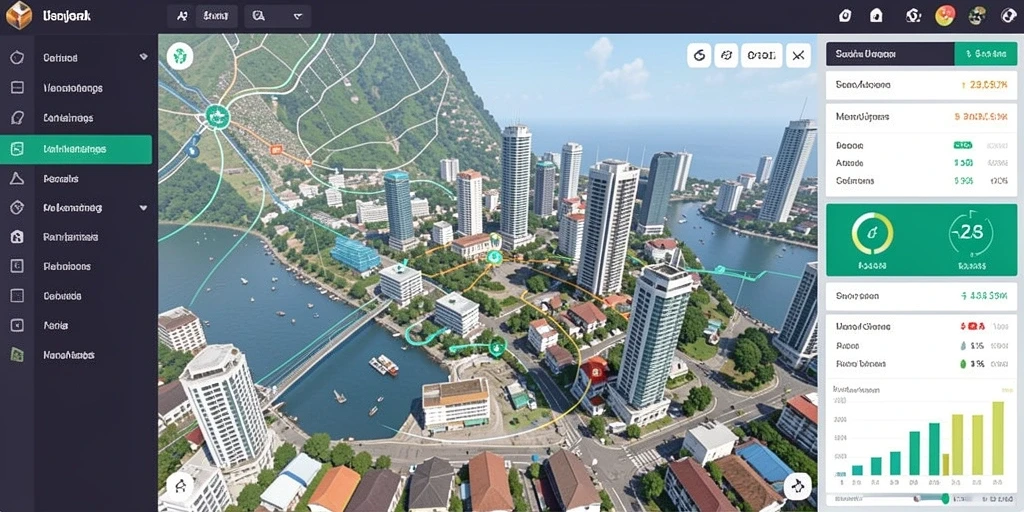The width and height of the screenshot is (1024, 512).
Task: Expand the sixth sidebar item with its dropdown arrow
Action: (144, 208)
